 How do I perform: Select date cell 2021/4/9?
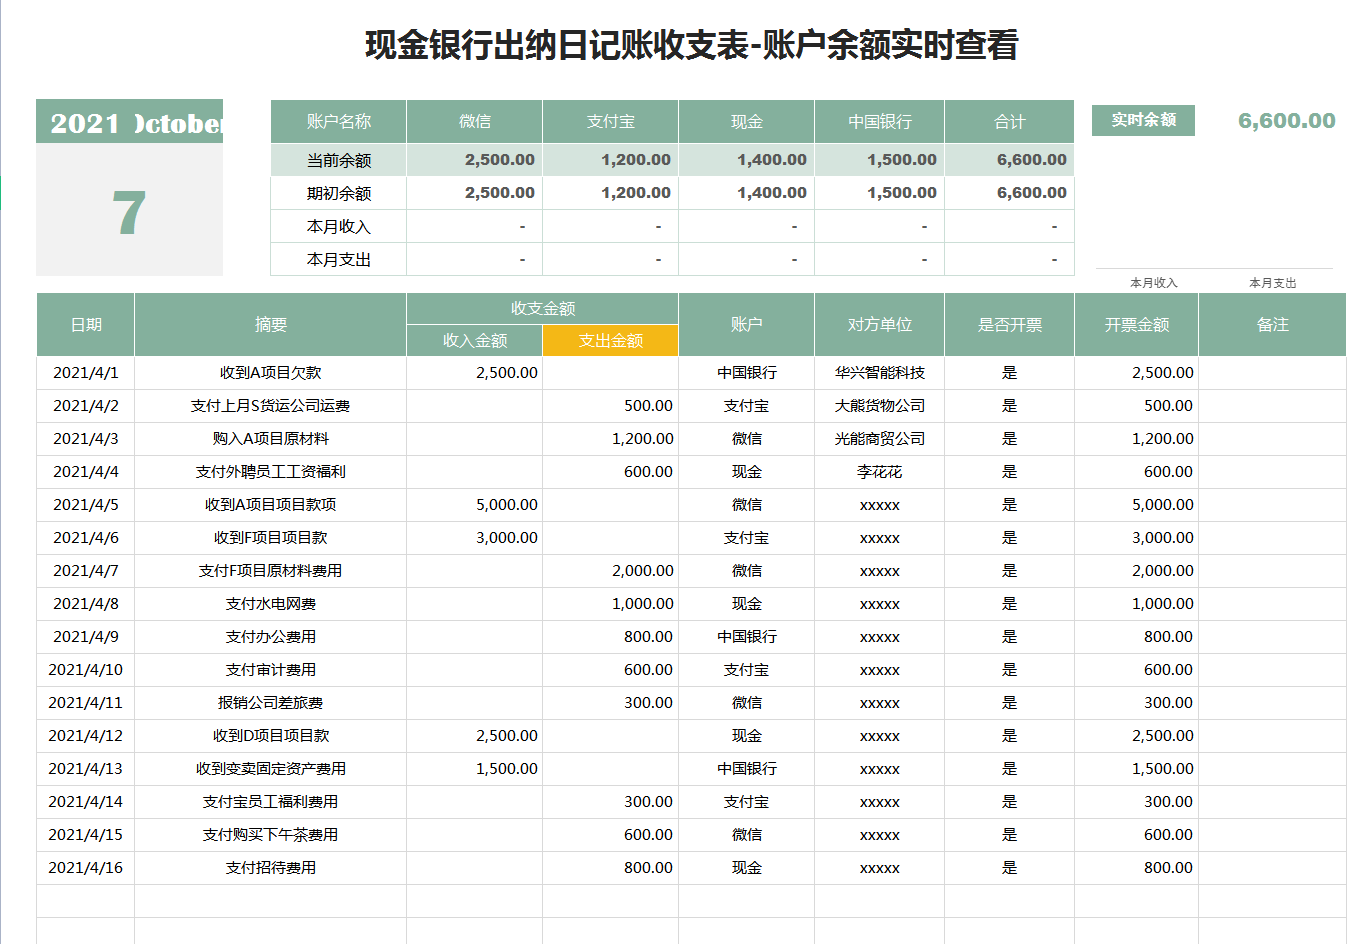[85, 637]
